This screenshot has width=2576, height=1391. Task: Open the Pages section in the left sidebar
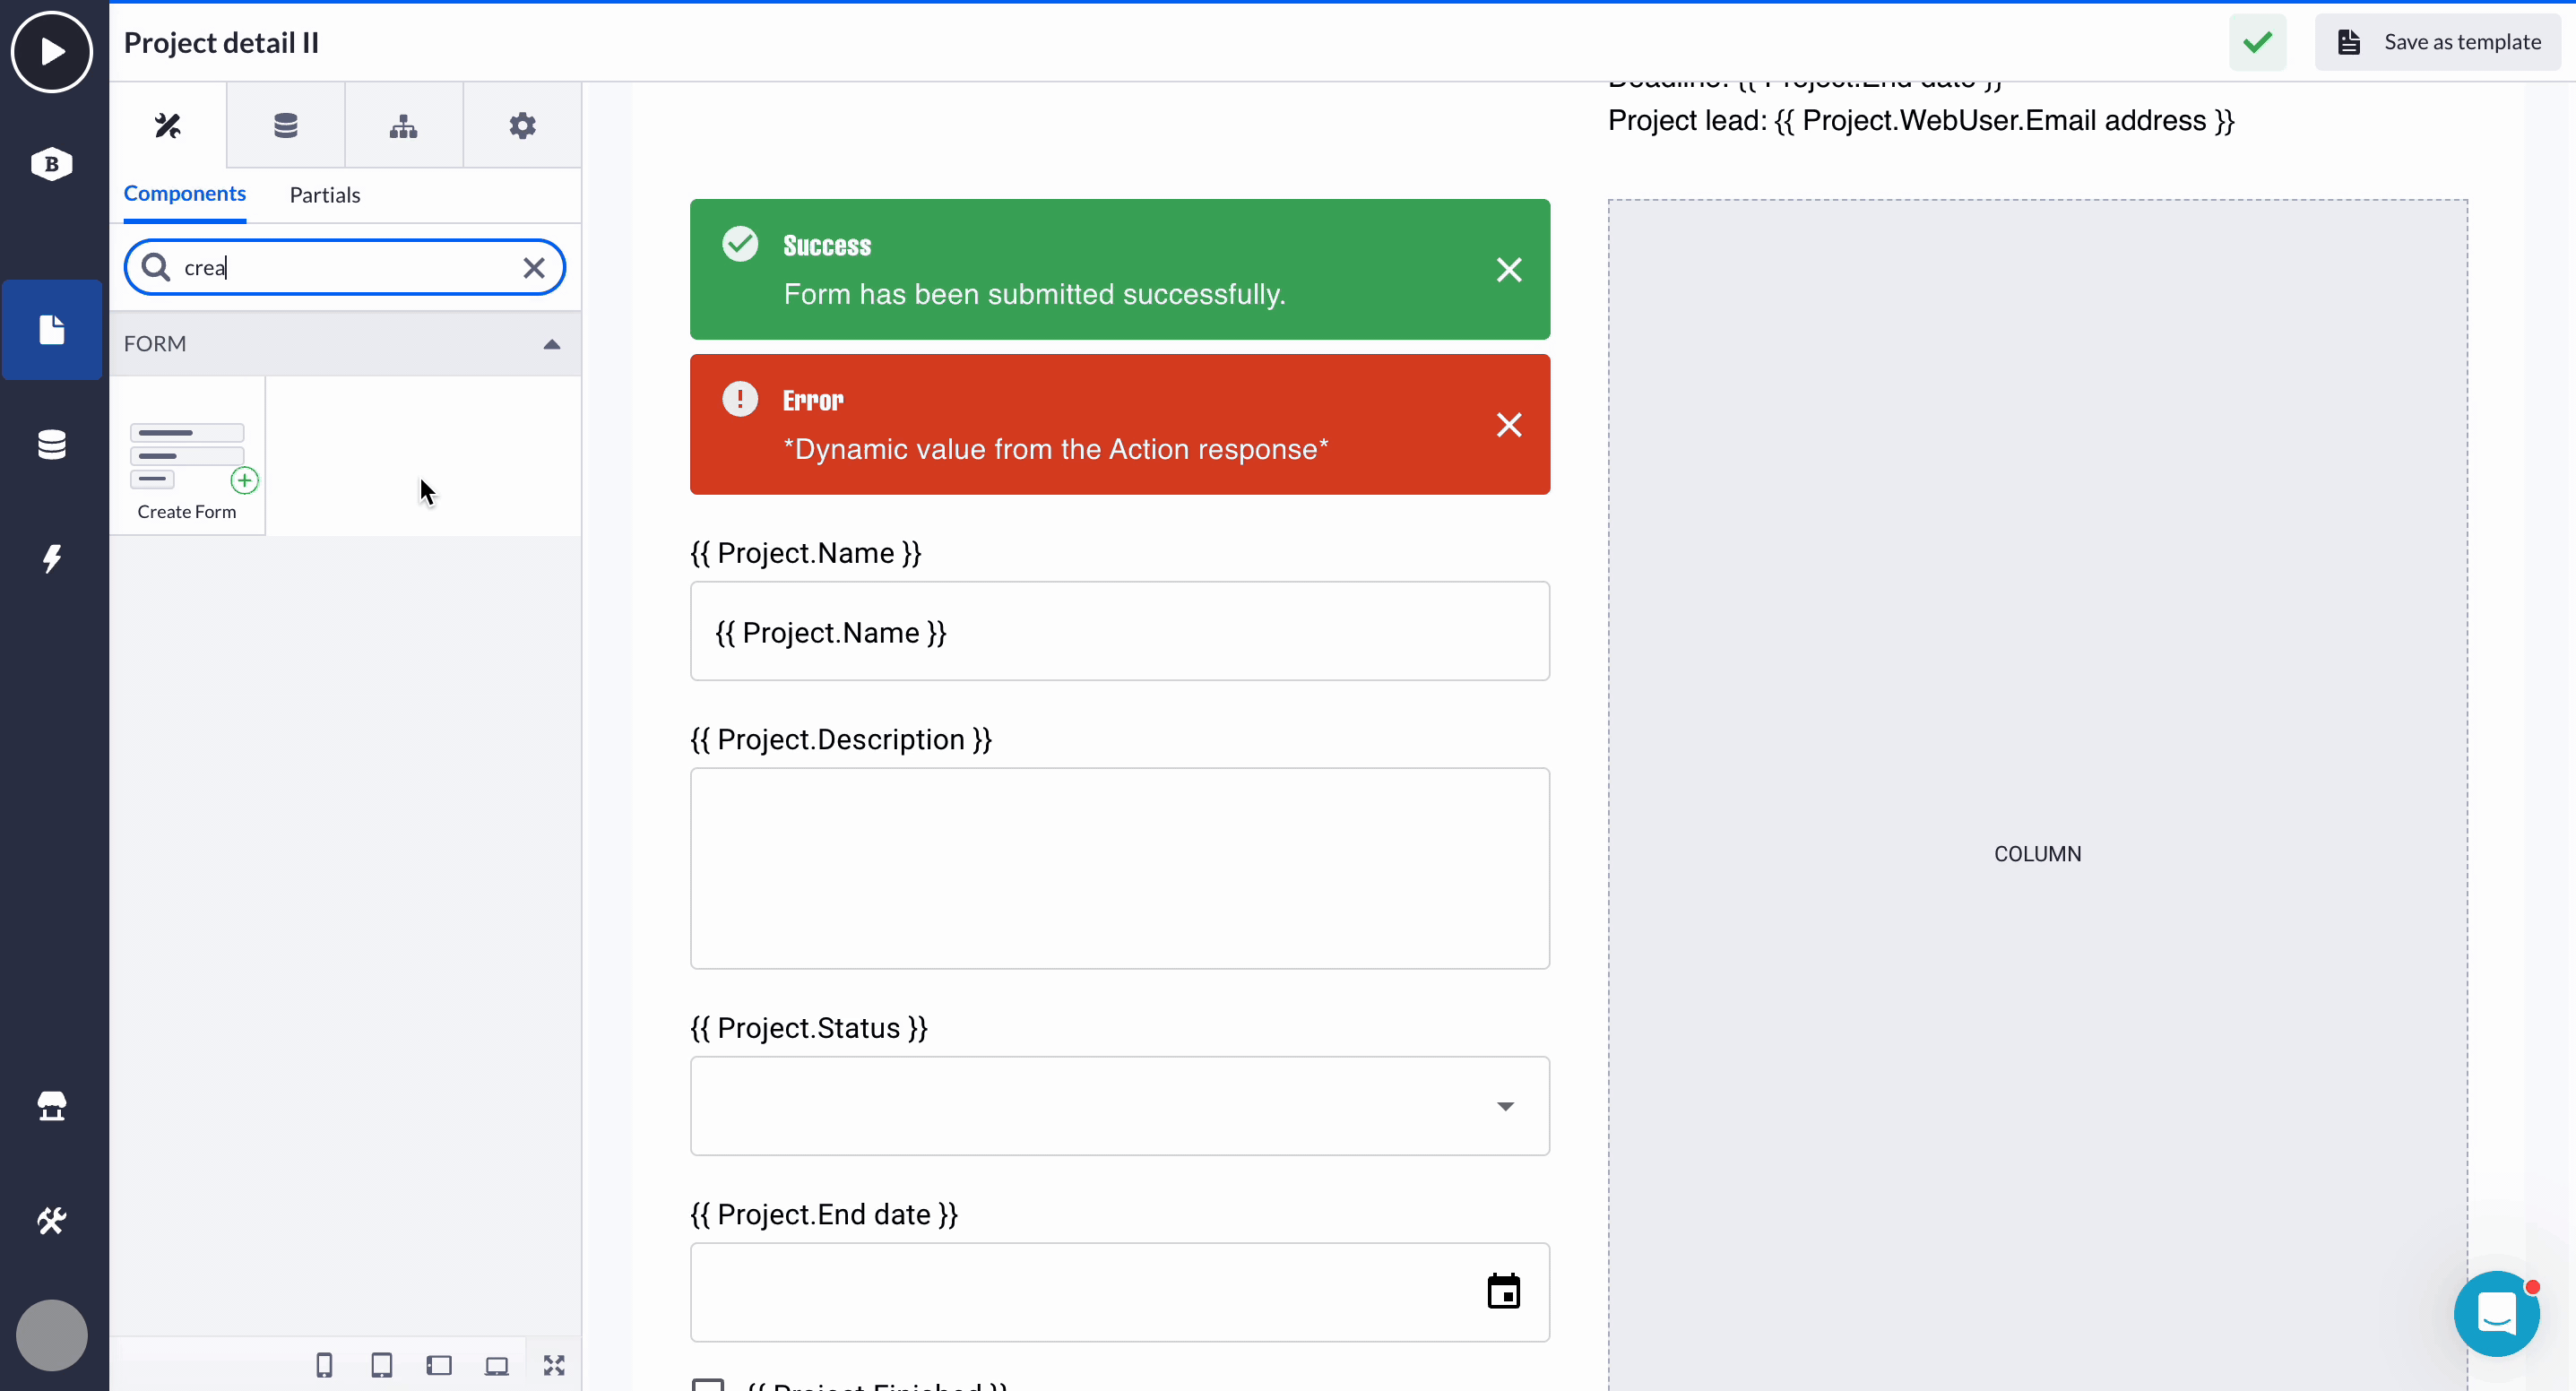[x=52, y=330]
